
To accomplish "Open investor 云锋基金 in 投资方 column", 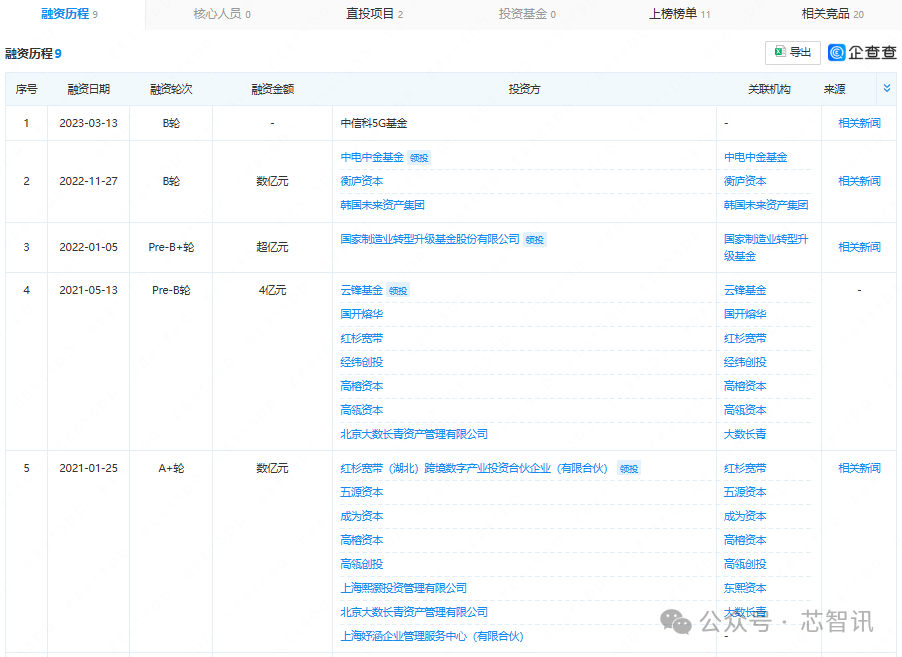I will click(x=361, y=290).
